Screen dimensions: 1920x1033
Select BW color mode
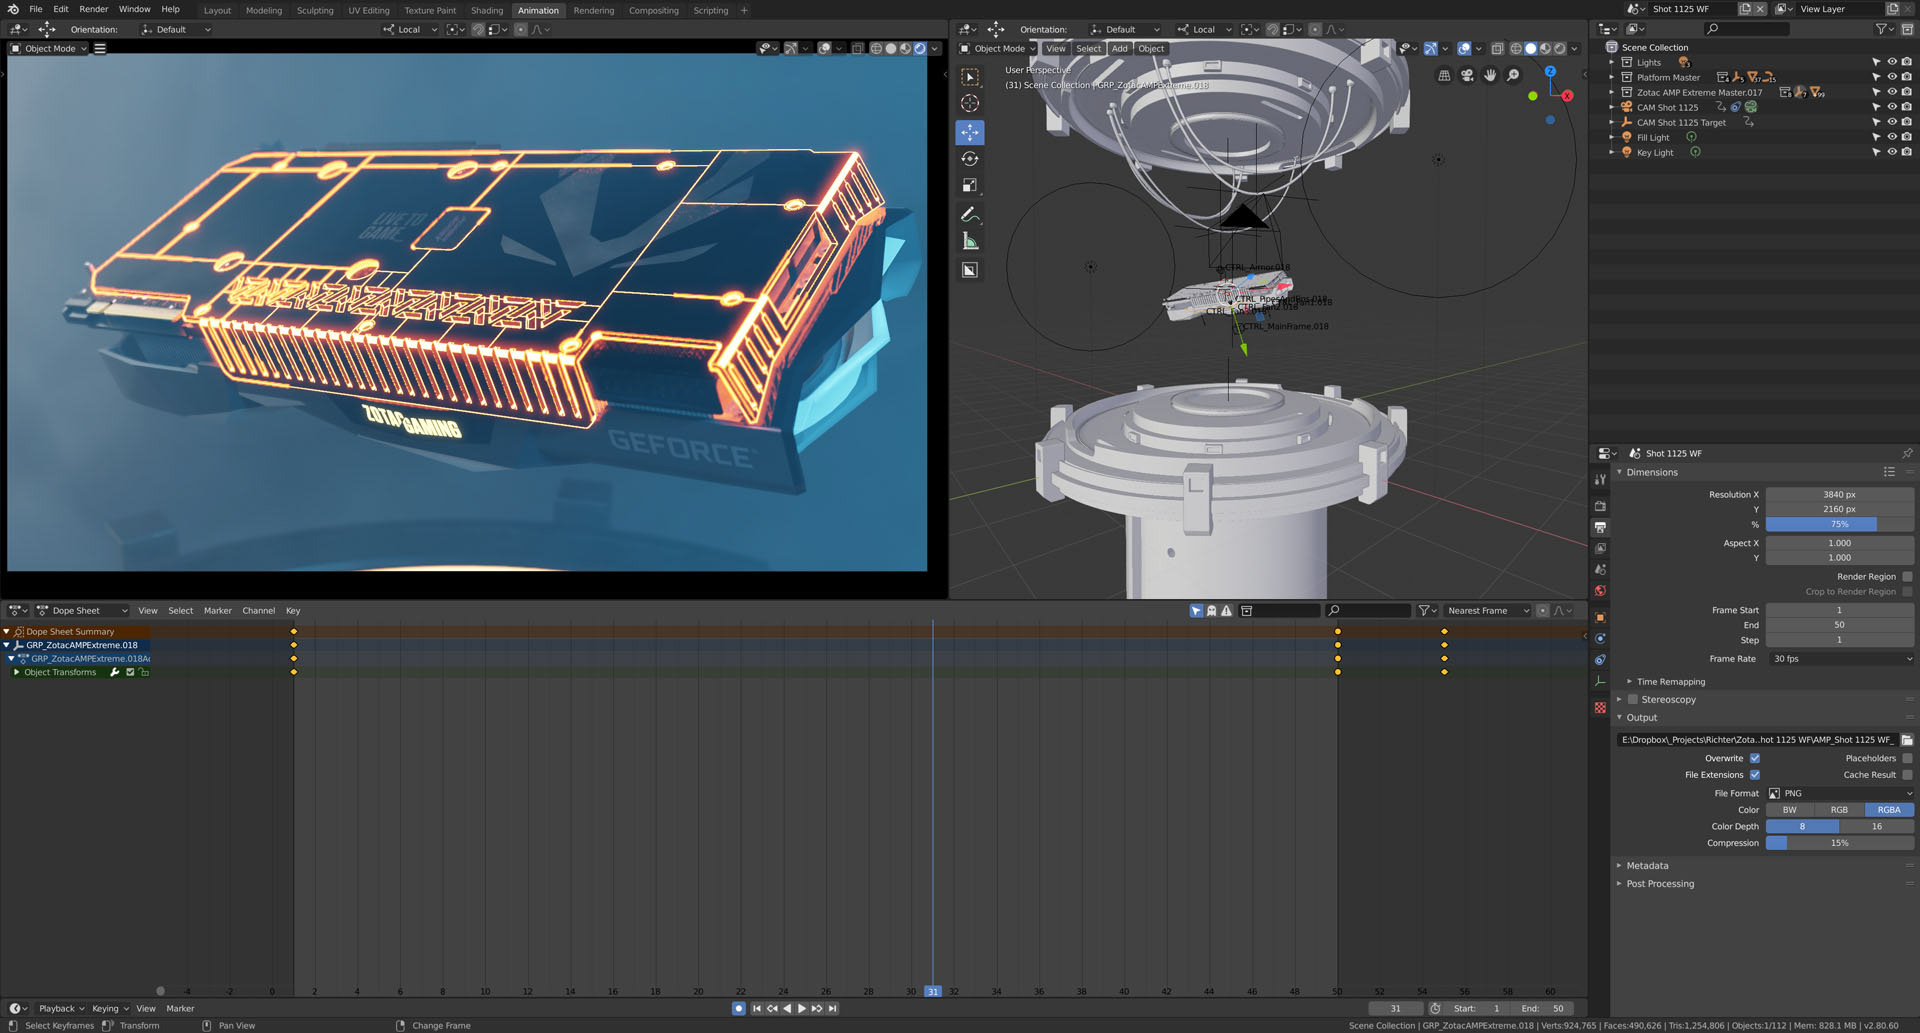click(1790, 810)
